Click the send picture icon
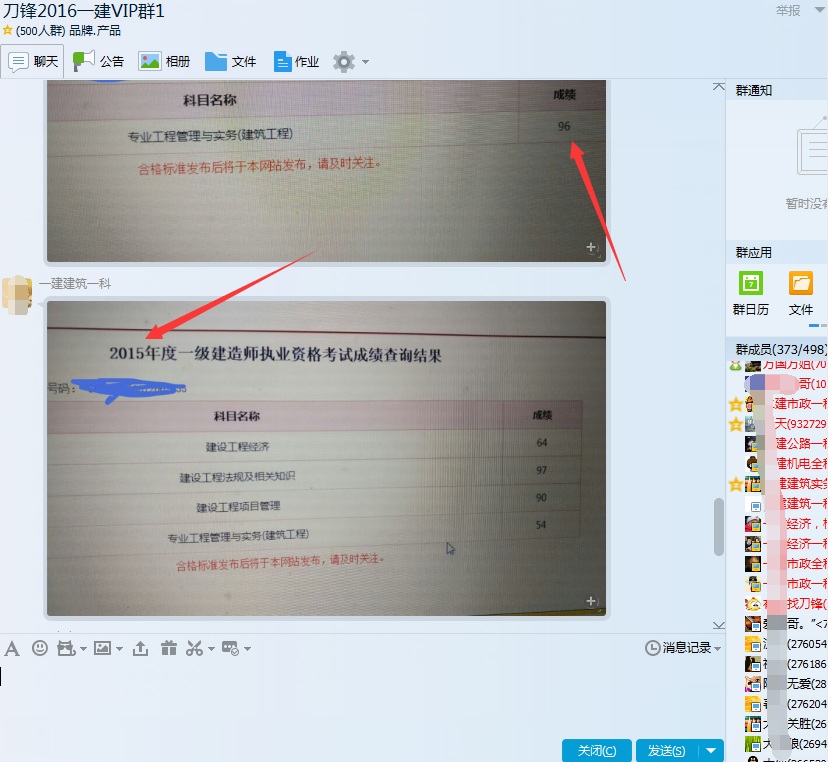This screenshot has height=762, width=828. [102, 648]
